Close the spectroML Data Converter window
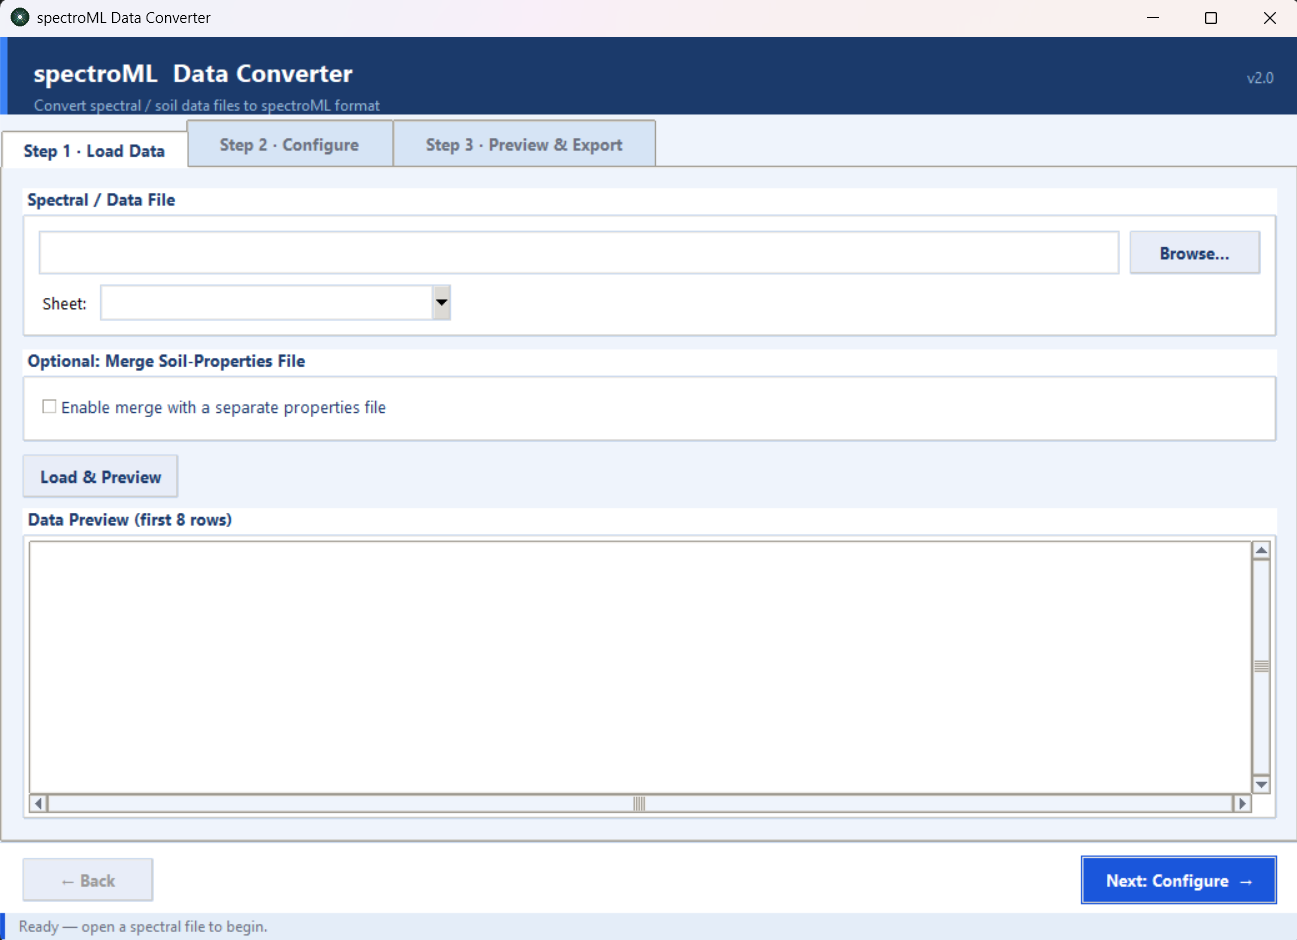The width and height of the screenshot is (1297, 940). 1269,18
